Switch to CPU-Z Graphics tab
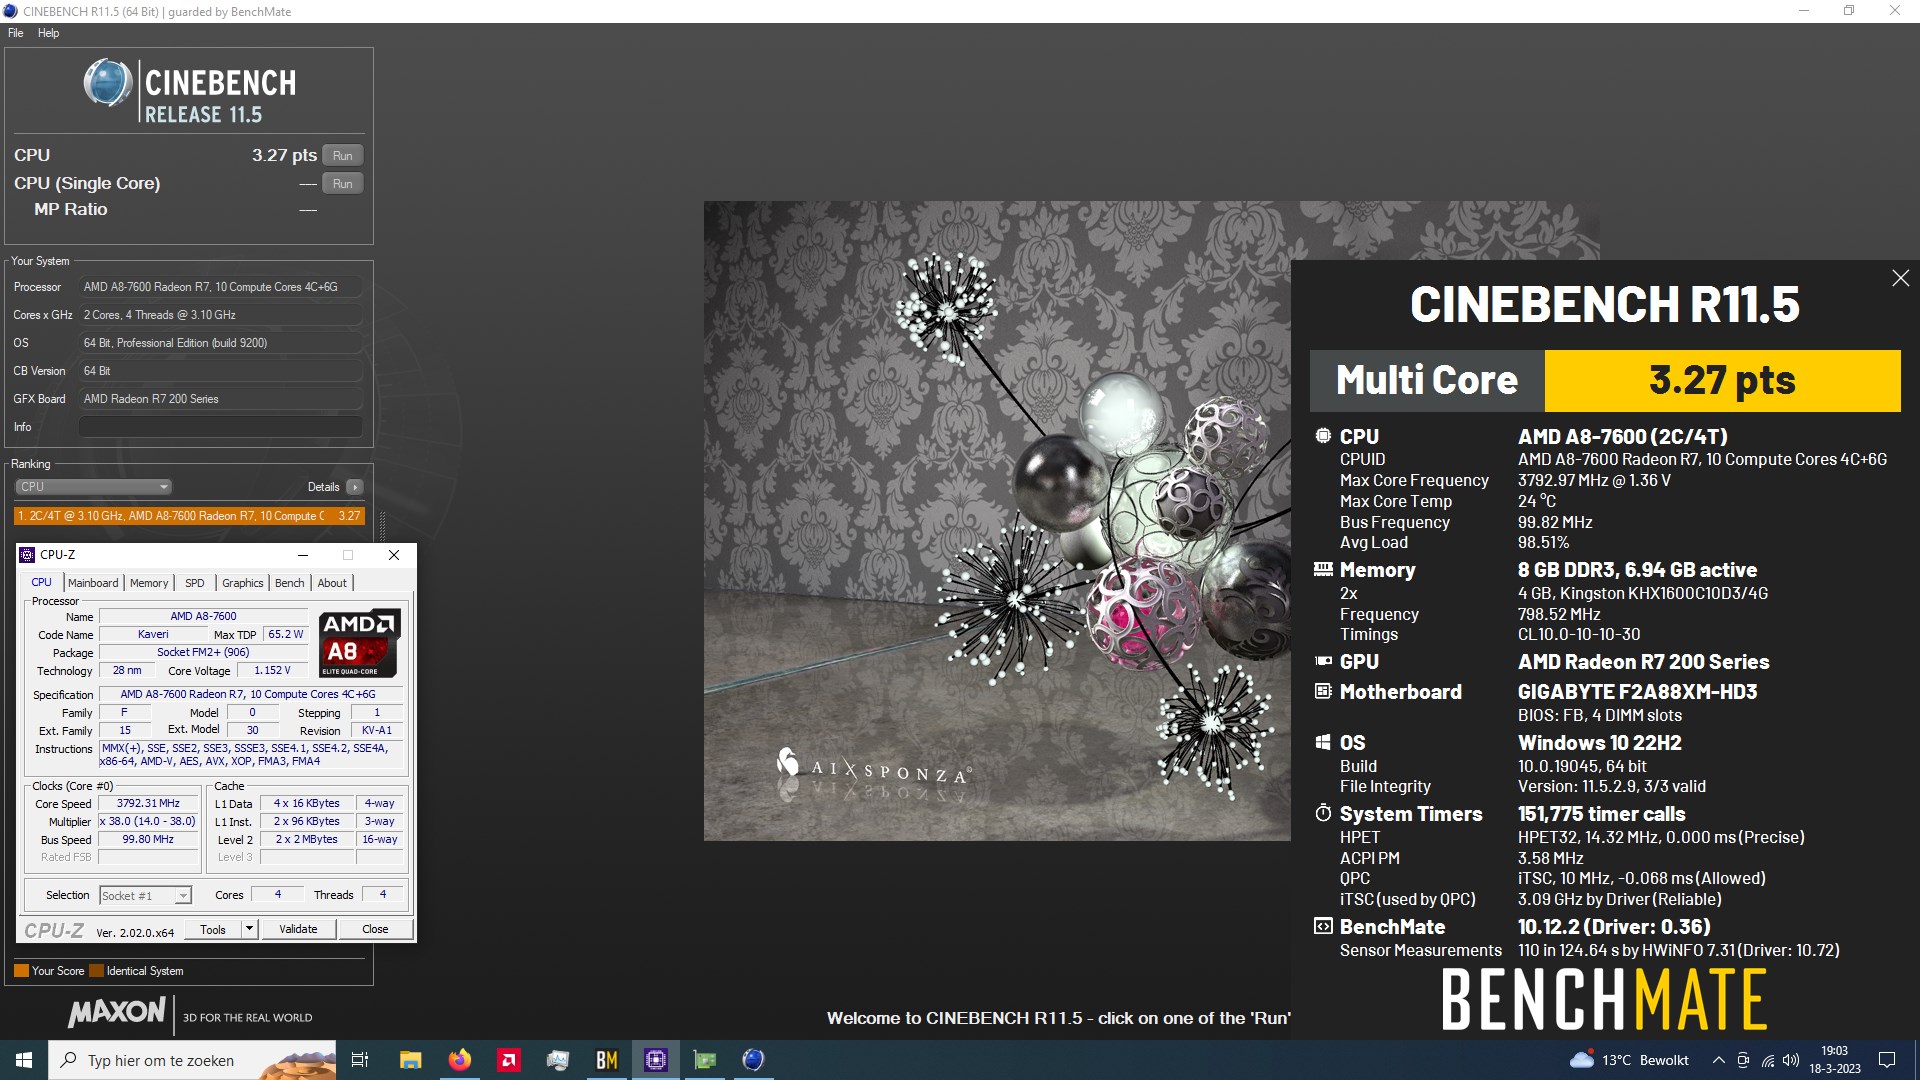 [243, 583]
